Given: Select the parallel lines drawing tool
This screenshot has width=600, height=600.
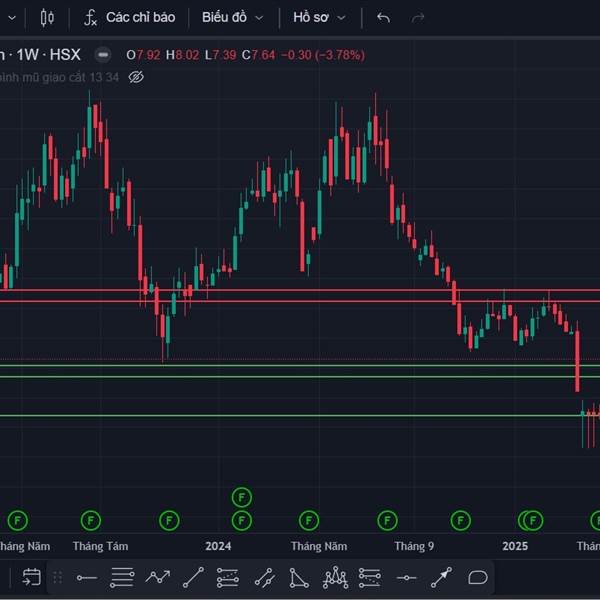Looking at the screenshot, I should click(x=122, y=577).
